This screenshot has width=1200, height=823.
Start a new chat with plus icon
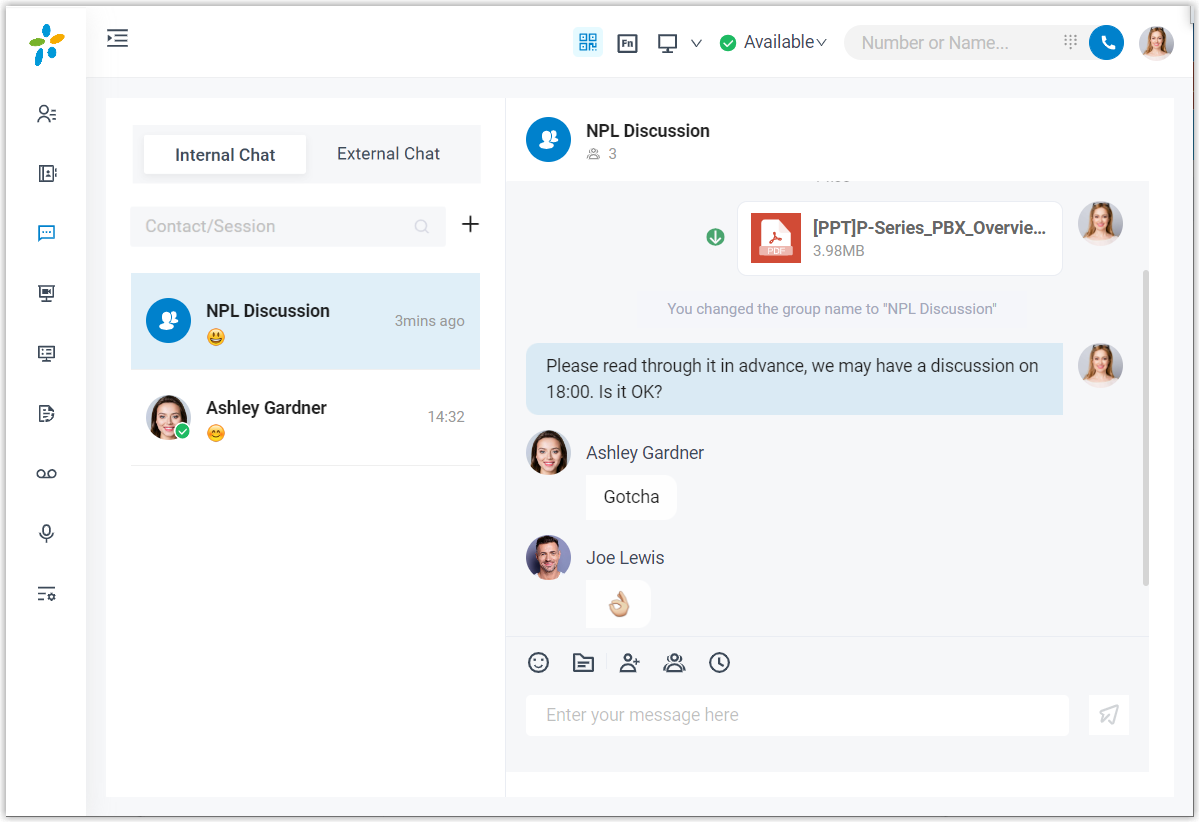pos(470,224)
